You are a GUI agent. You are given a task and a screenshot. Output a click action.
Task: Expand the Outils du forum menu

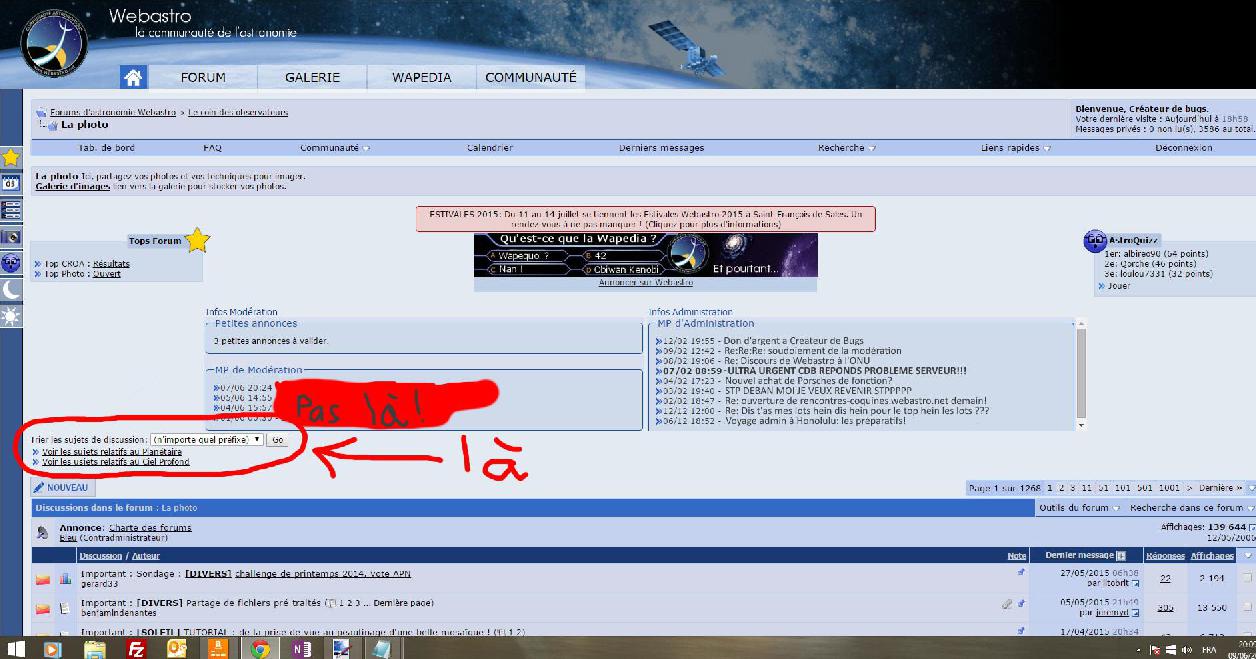[1079, 508]
